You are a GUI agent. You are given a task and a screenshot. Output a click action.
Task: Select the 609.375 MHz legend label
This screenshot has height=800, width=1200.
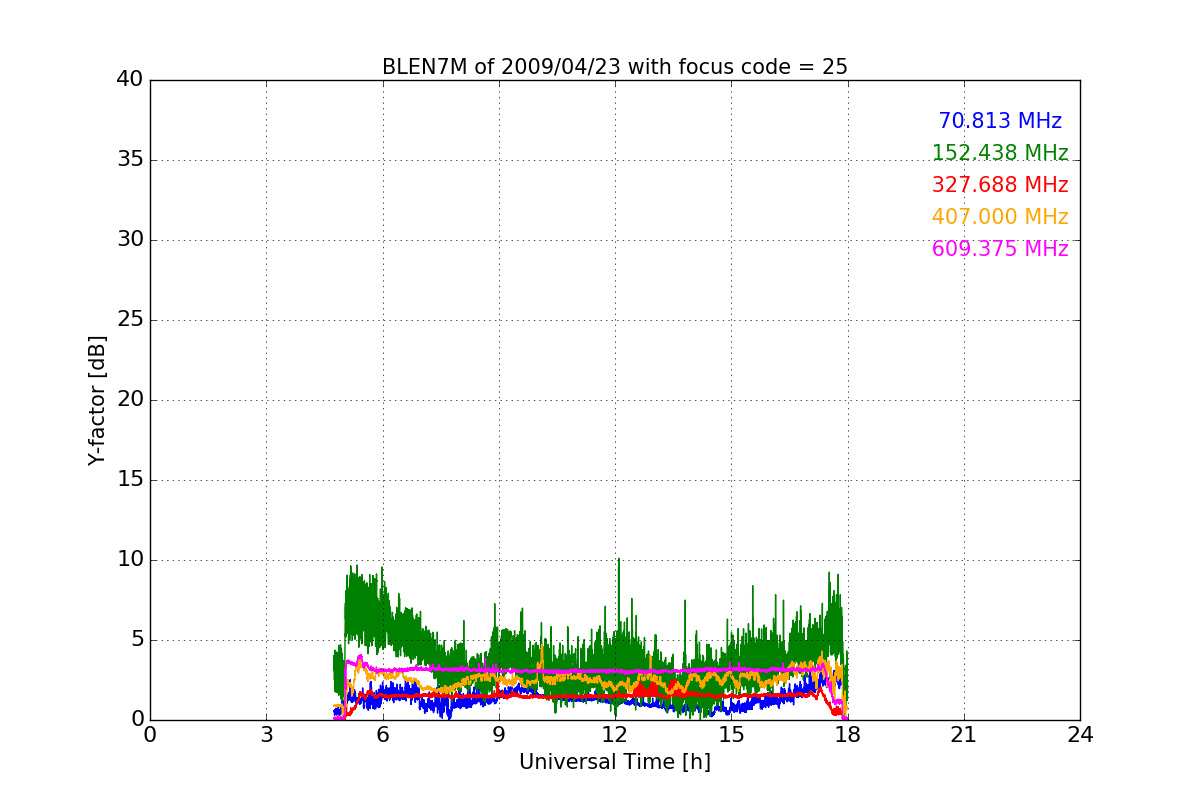click(1000, 249)
